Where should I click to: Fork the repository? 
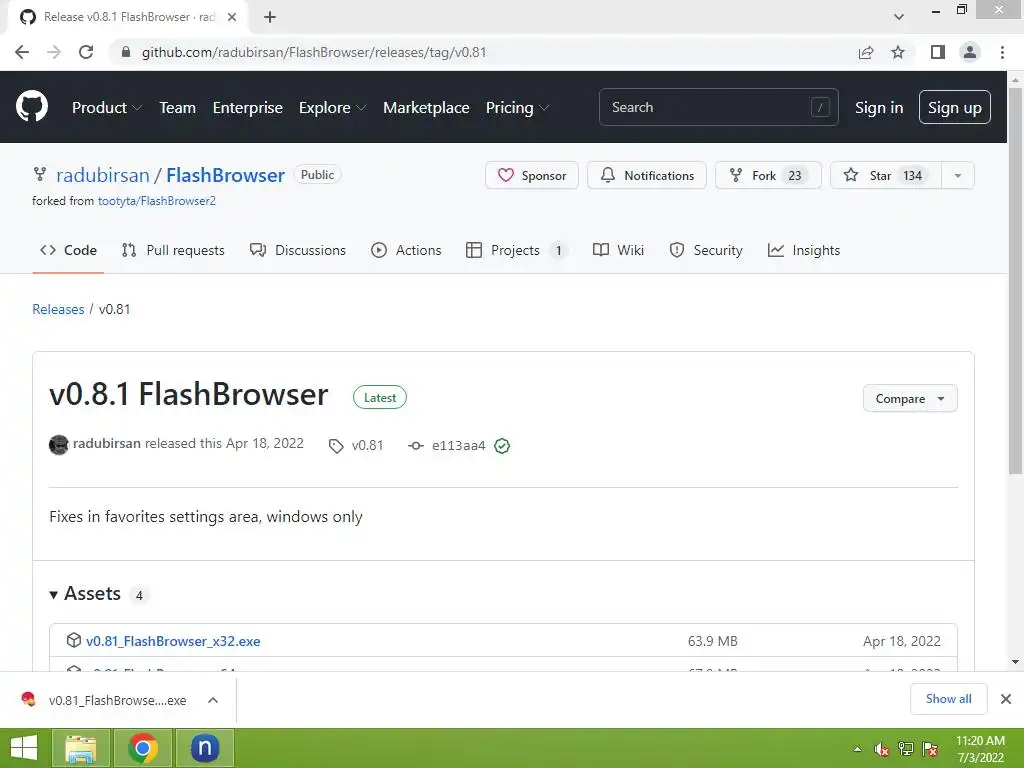pyautogui.click(x=768, y=176)
